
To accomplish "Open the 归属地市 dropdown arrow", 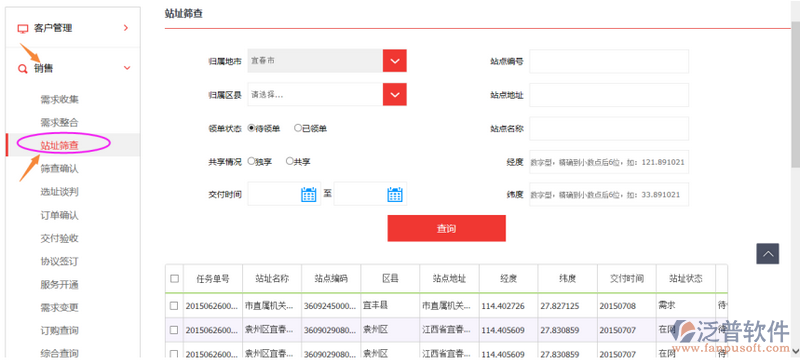I will point(394,61).
